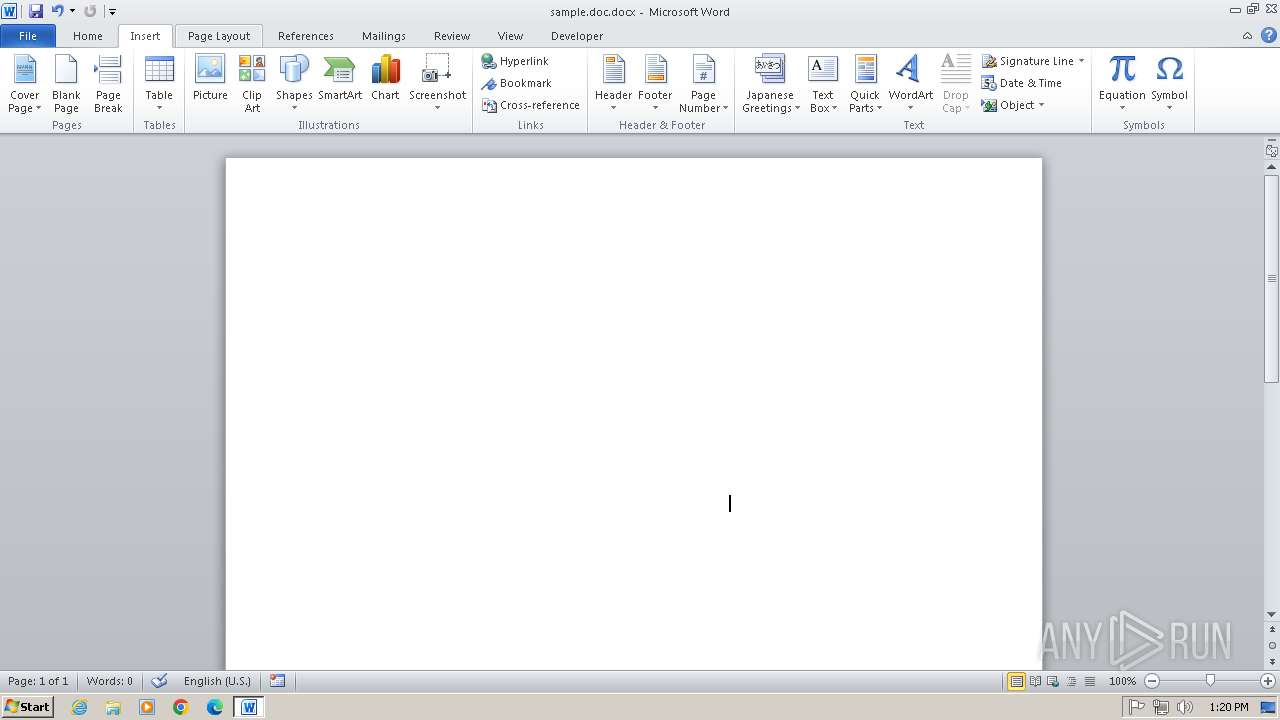Zoom out with the minus button

(1152, 681)
